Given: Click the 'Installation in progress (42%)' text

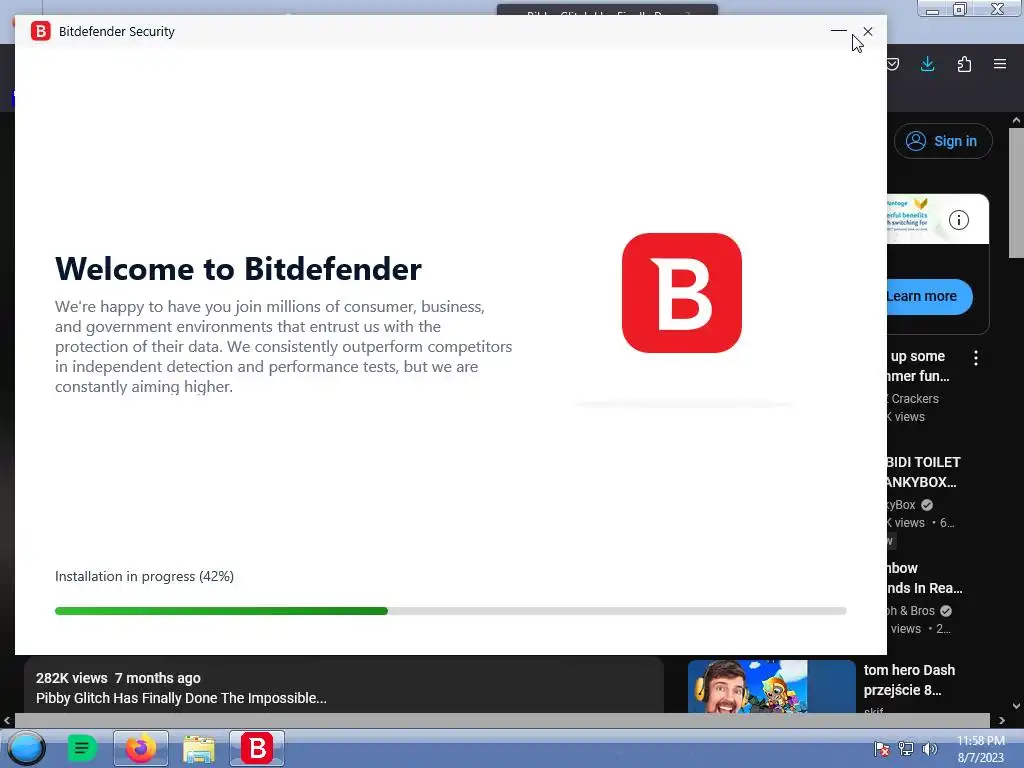Looking at the screenshot, I should coord(144,576).
